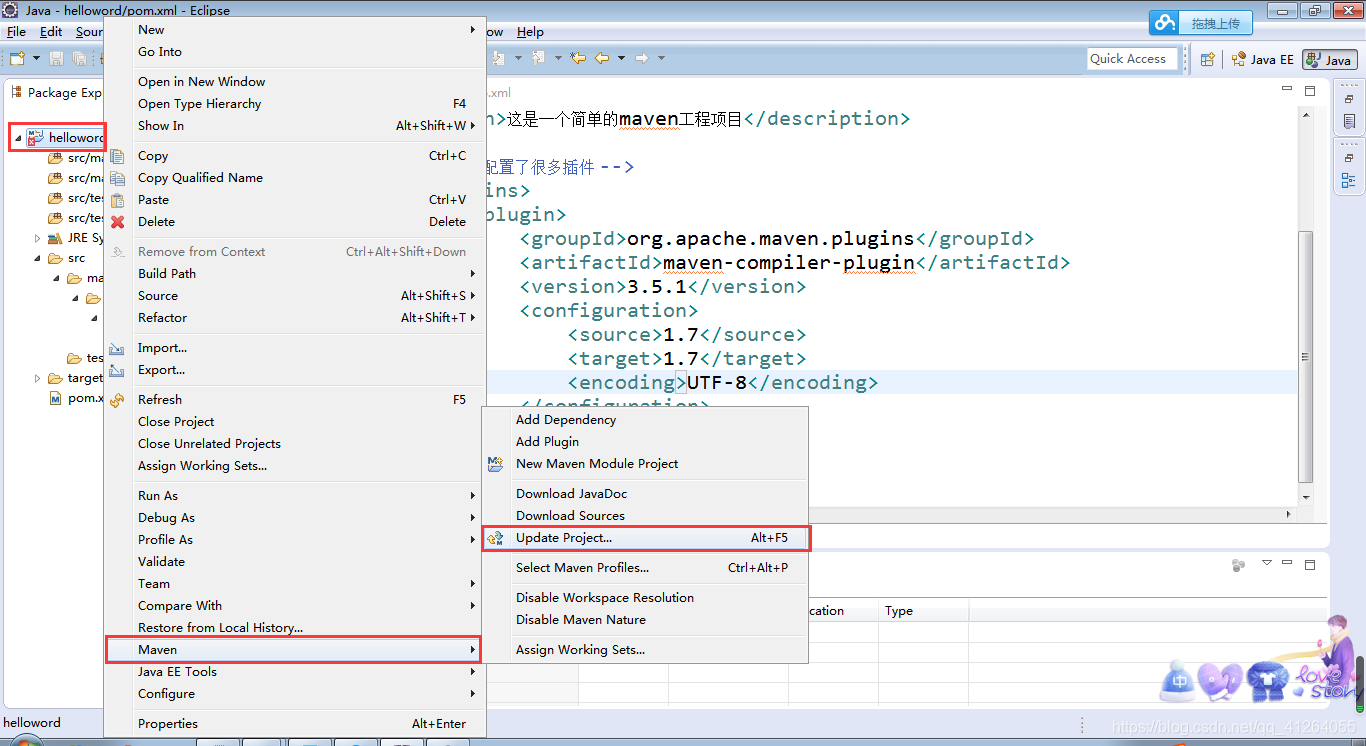Click the cloud upload widget icon
1366x746 pixels.
pyautogui.click(x=1164, y=22)
